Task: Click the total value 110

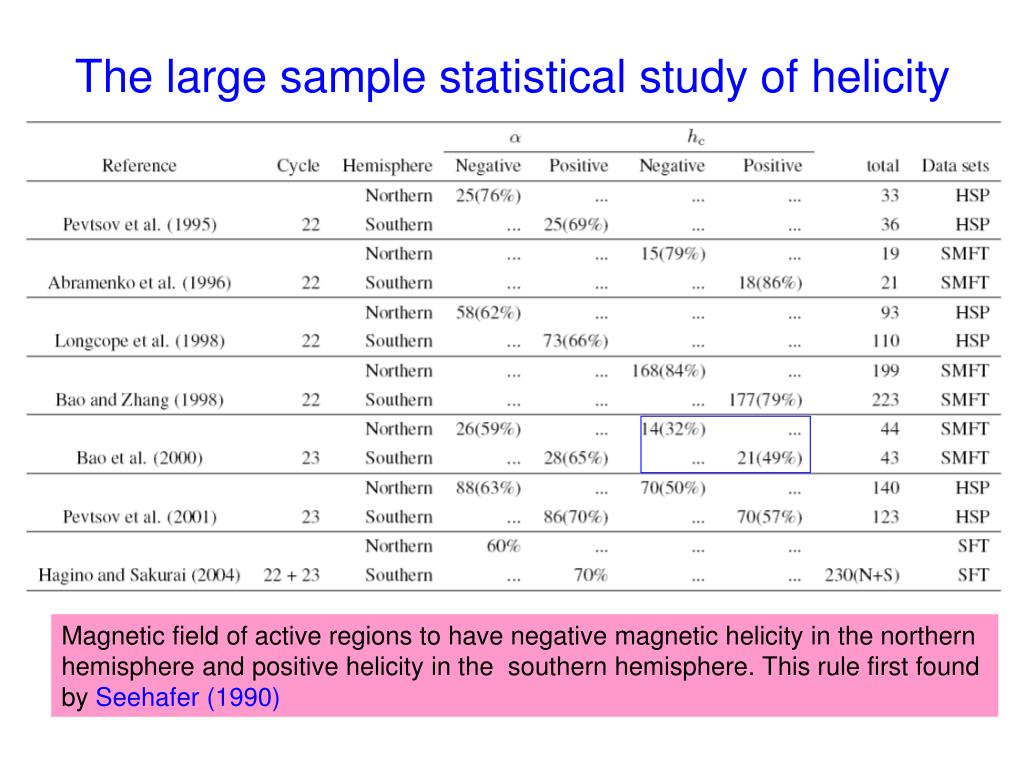Action: pos(886,341)
